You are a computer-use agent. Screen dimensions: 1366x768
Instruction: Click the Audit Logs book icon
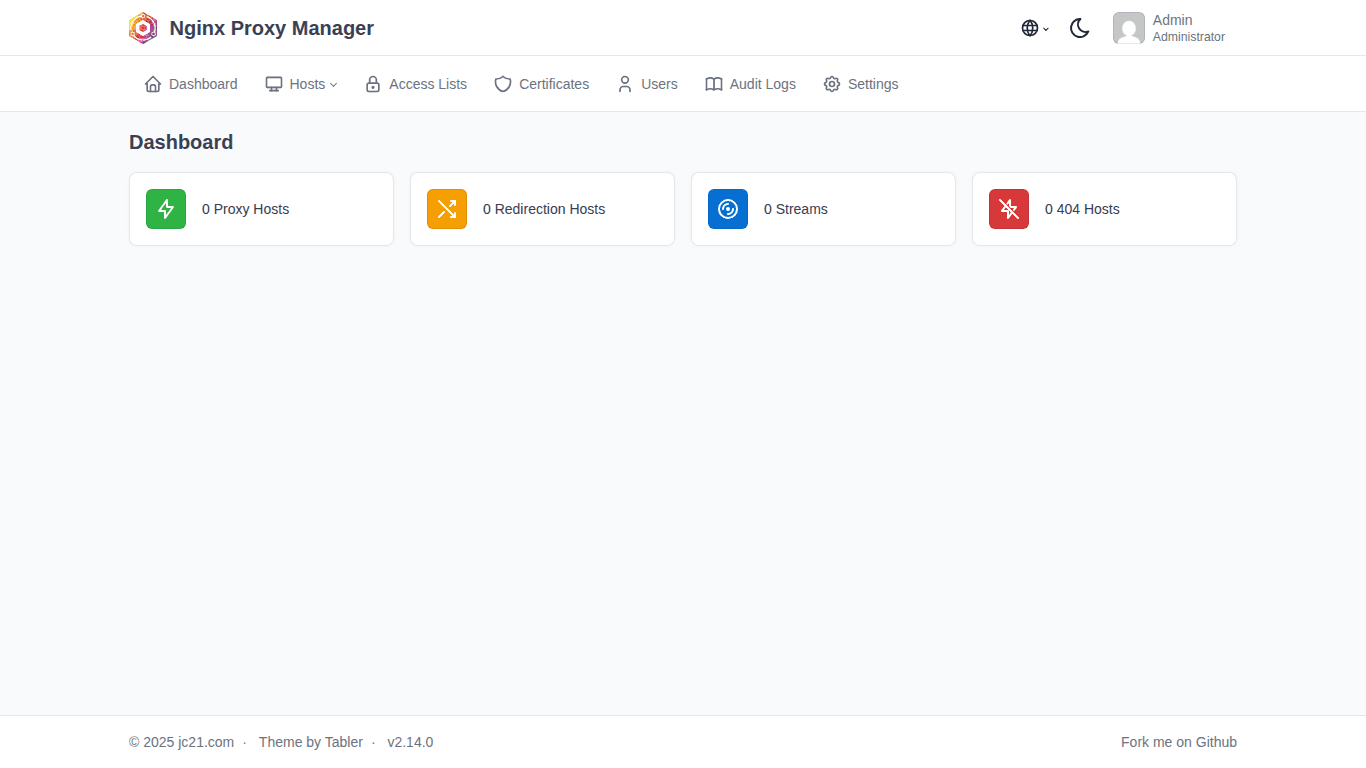click(x=714, y=84)
